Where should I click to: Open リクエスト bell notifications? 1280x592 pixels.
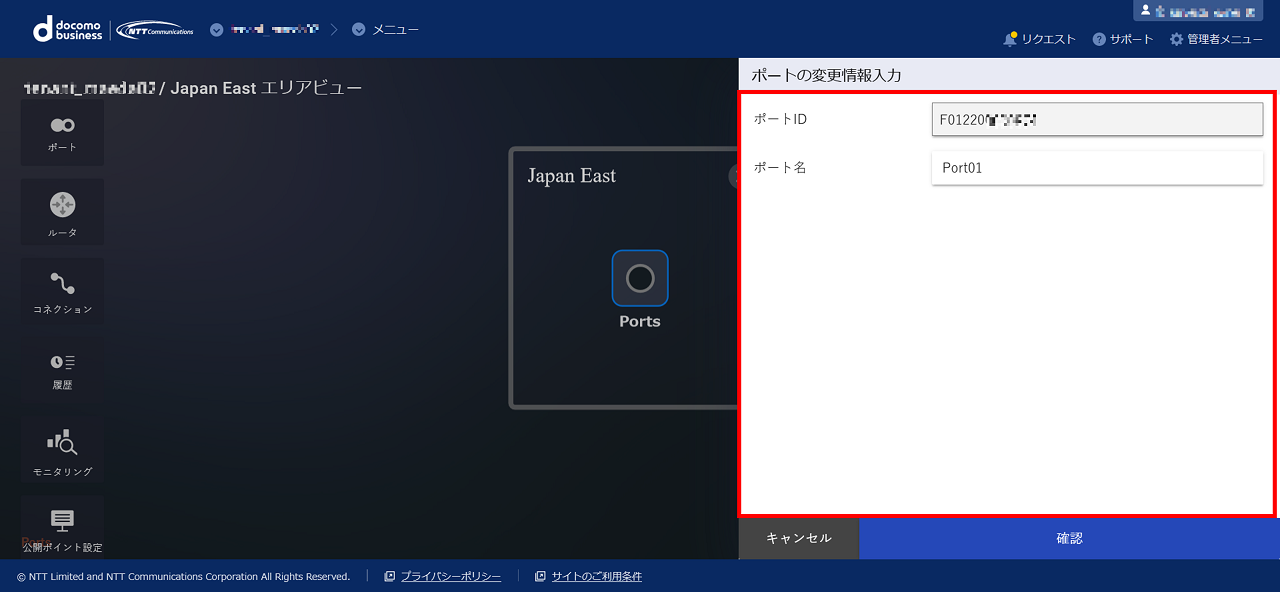pyautogui.click(x=1040, y=39)
